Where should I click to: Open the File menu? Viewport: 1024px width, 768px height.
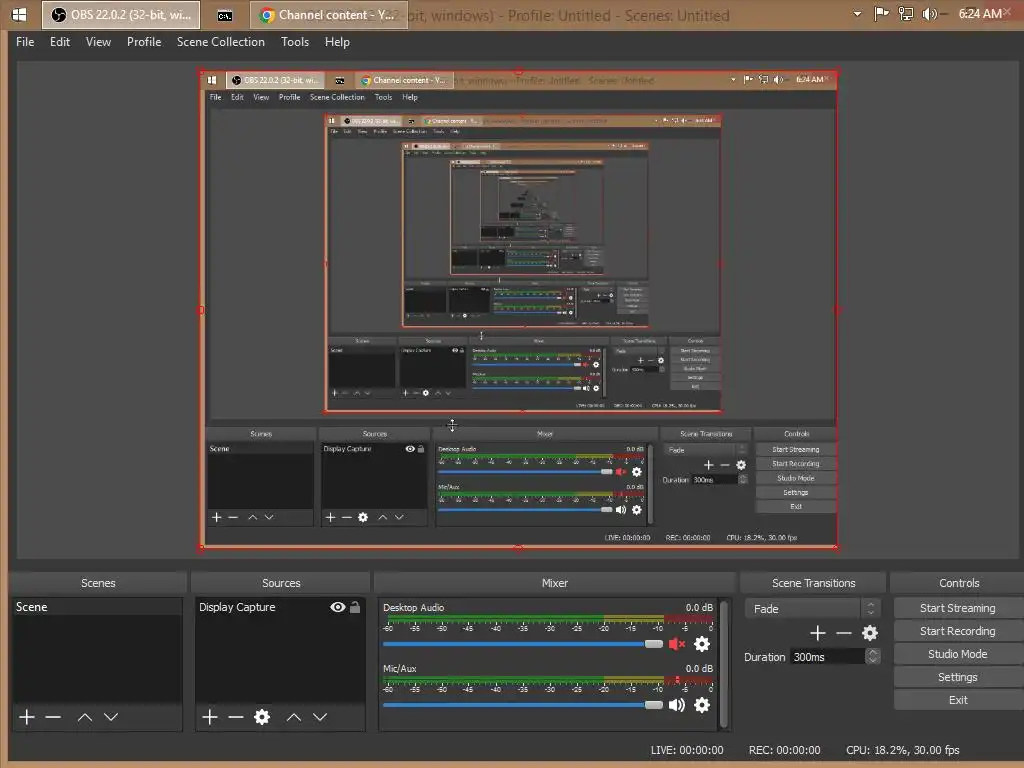(x=25, y=42)
